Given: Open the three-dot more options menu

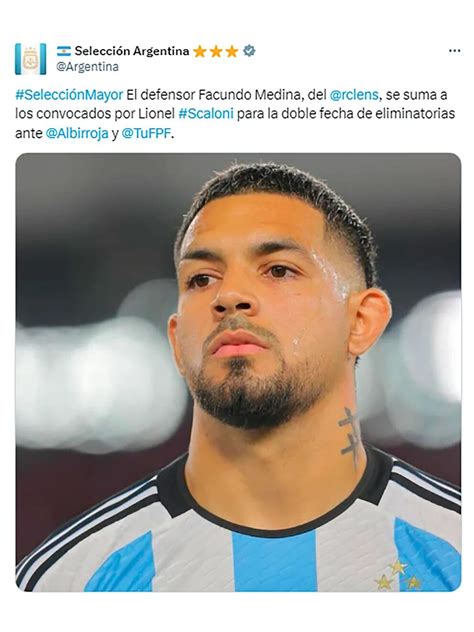Looking at the screenshot, I should 454,51.
